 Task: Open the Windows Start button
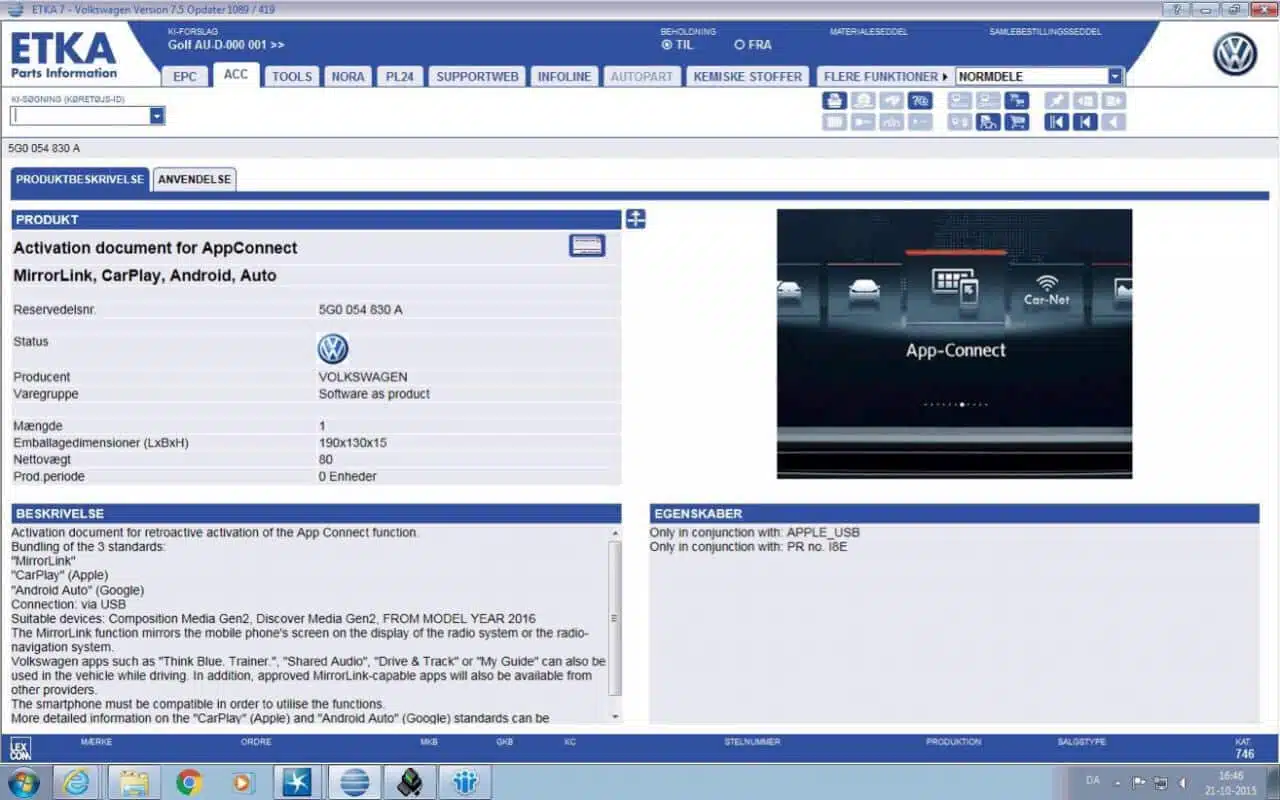23,782
